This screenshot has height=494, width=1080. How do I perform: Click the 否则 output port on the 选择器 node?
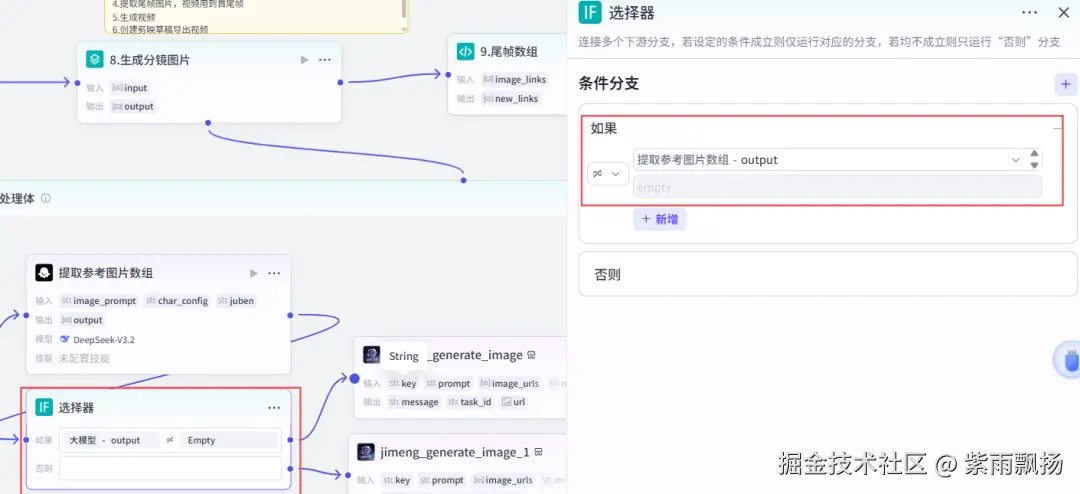pyautogui.click(x=292, y=468)
